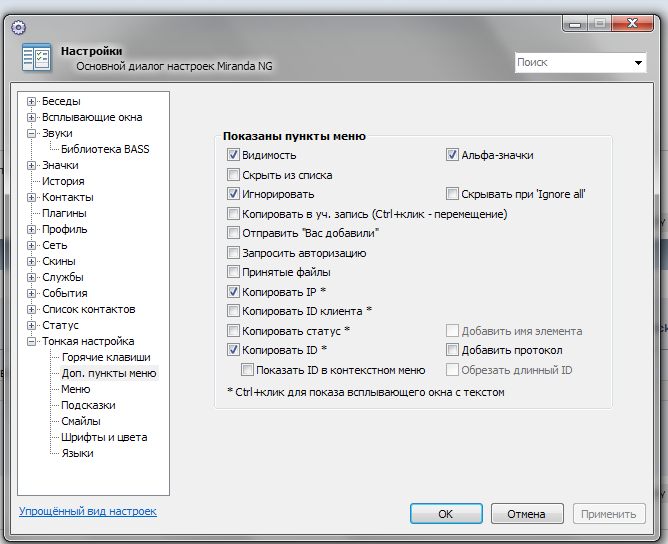Expand the Профиль tree node
Viewport: 668px width, 544px height.
[31, 229]
